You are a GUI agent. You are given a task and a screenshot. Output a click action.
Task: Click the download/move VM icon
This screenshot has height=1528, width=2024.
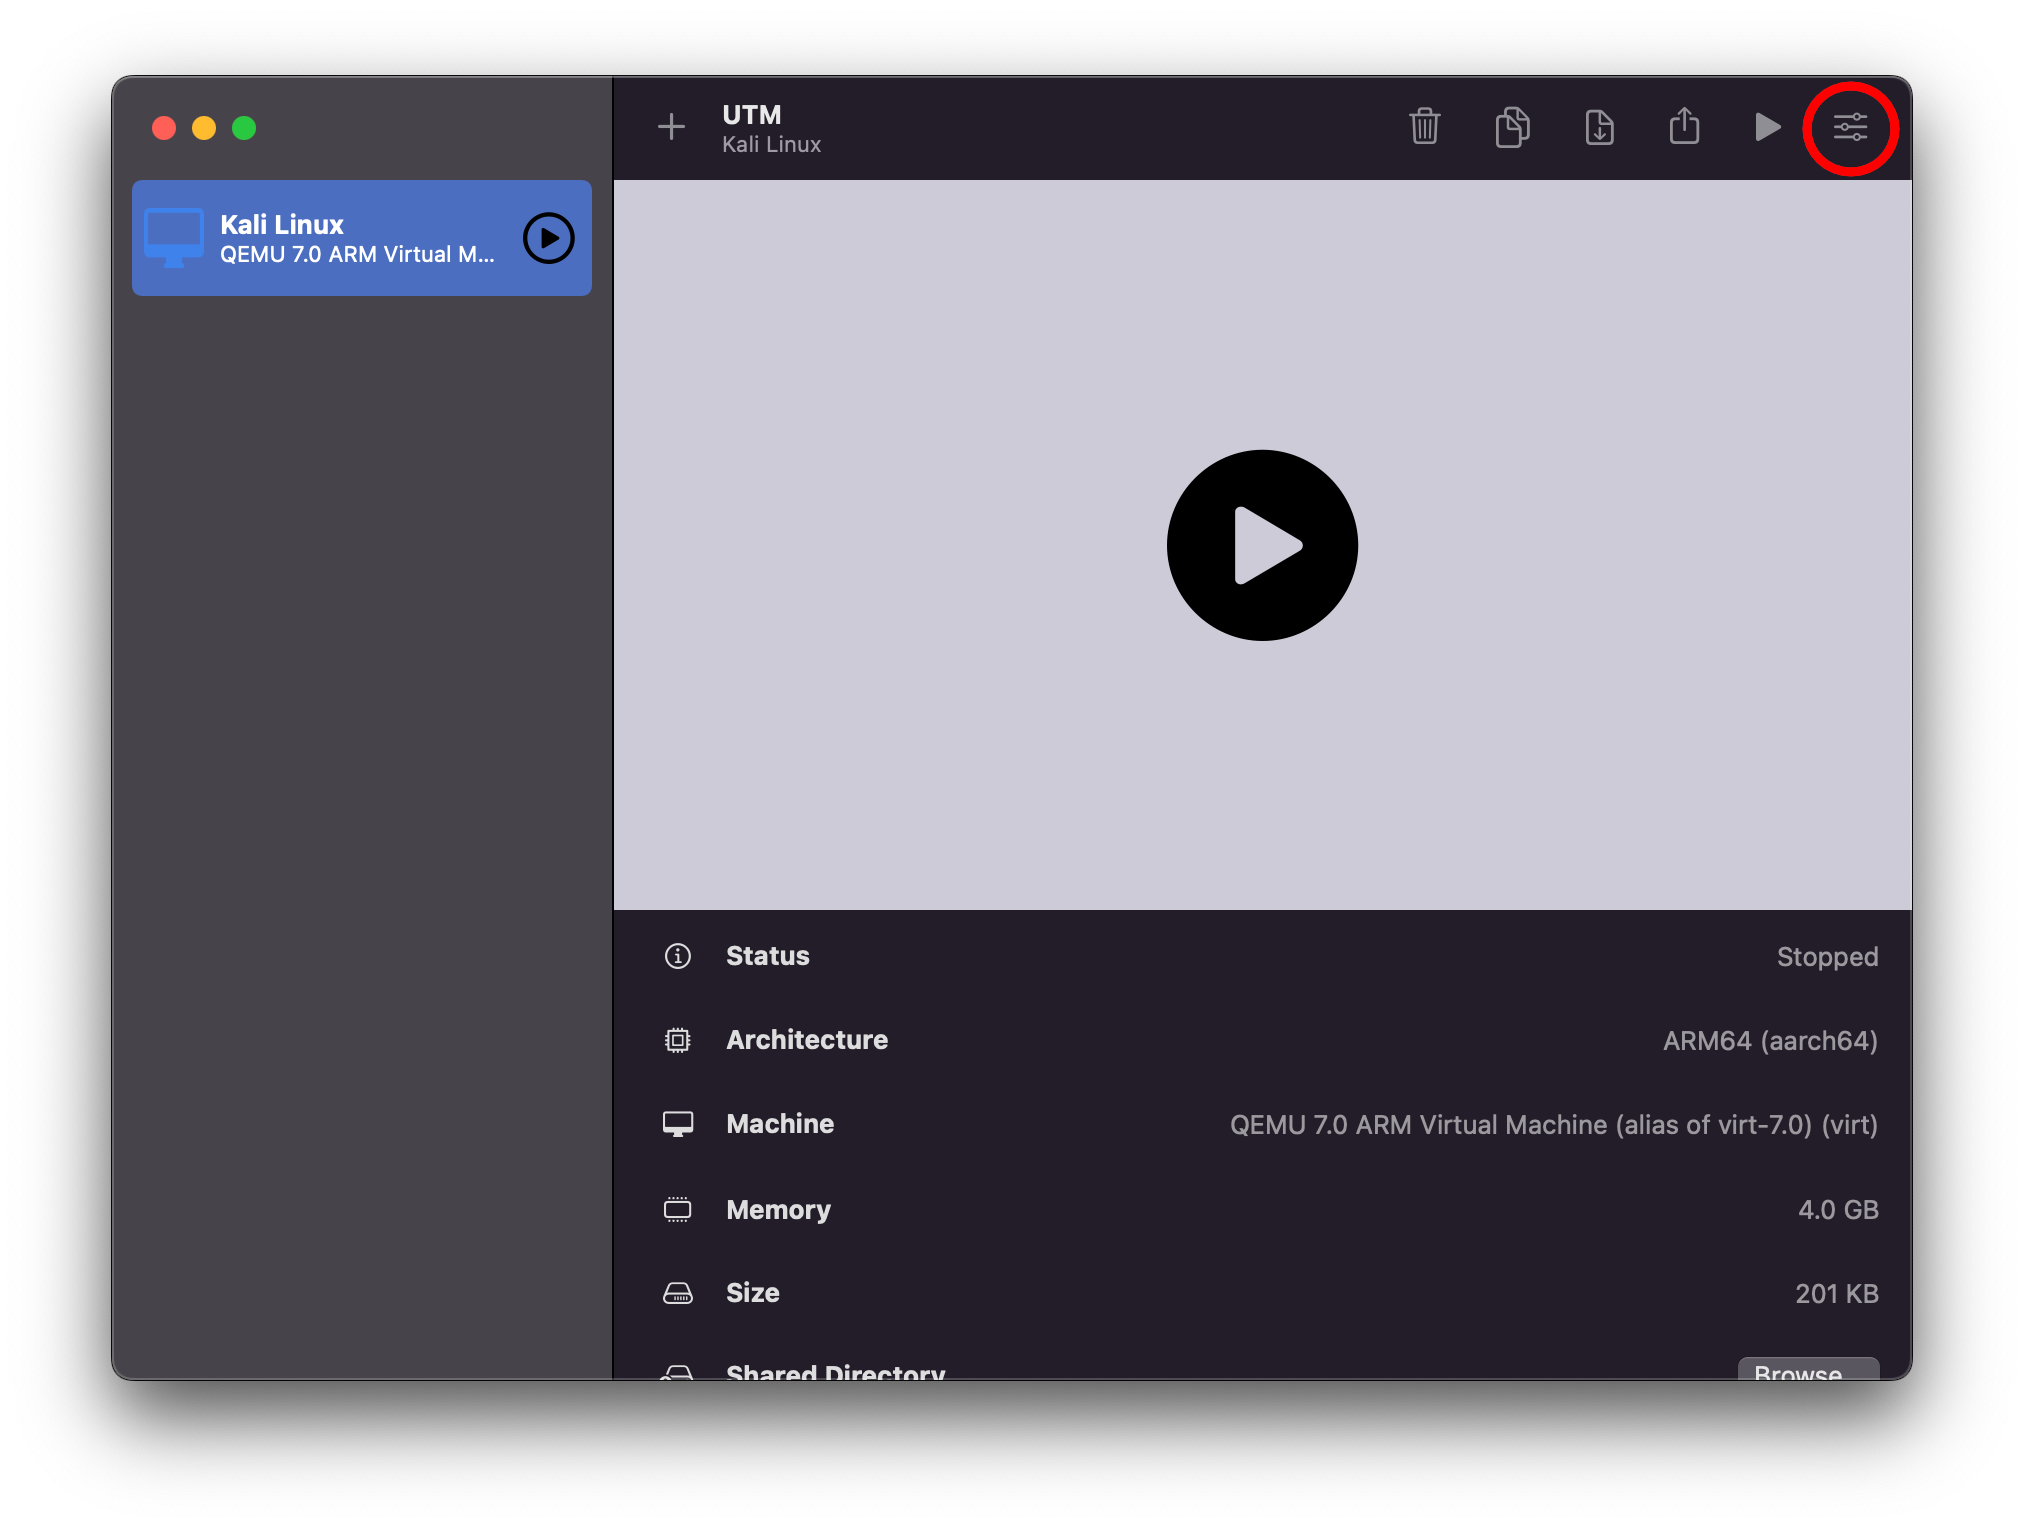point(1598,127)
